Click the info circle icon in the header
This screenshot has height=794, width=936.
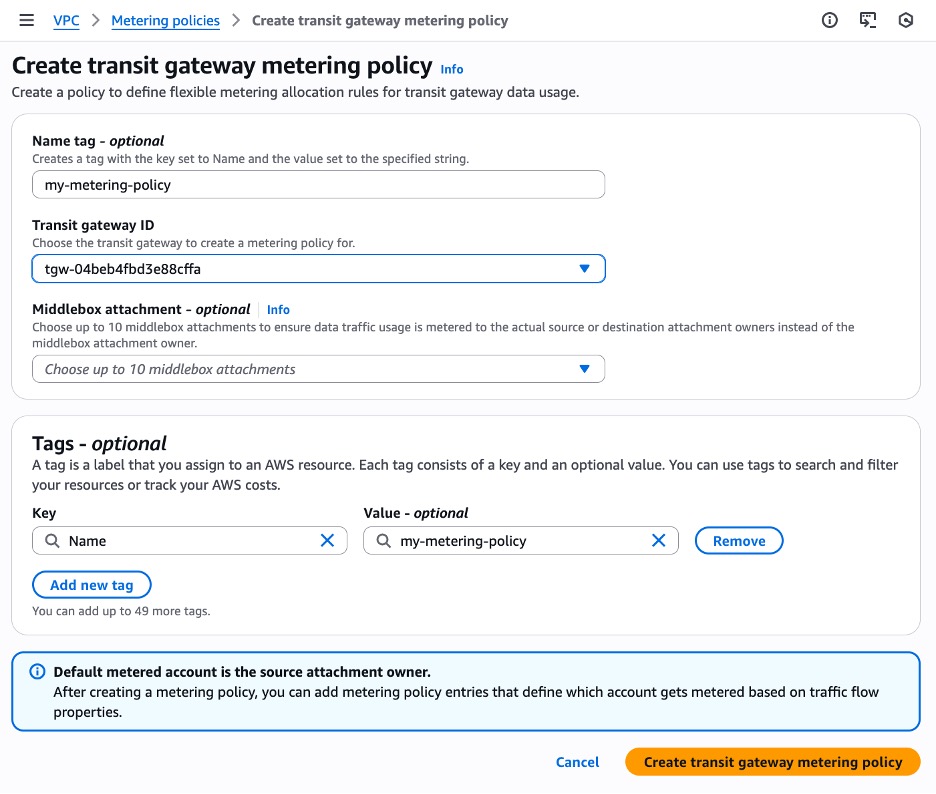[x=829, y=20]
